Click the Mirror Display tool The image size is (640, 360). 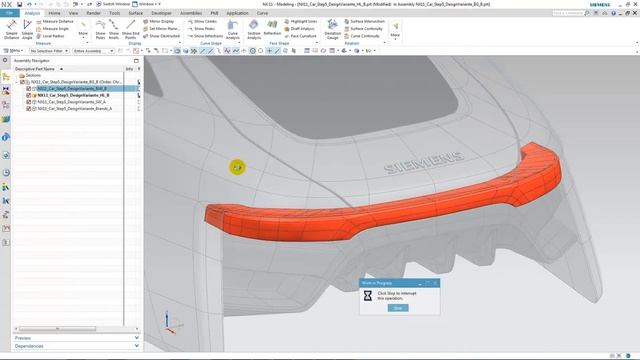pyautogui.click(x=158, y=21)
